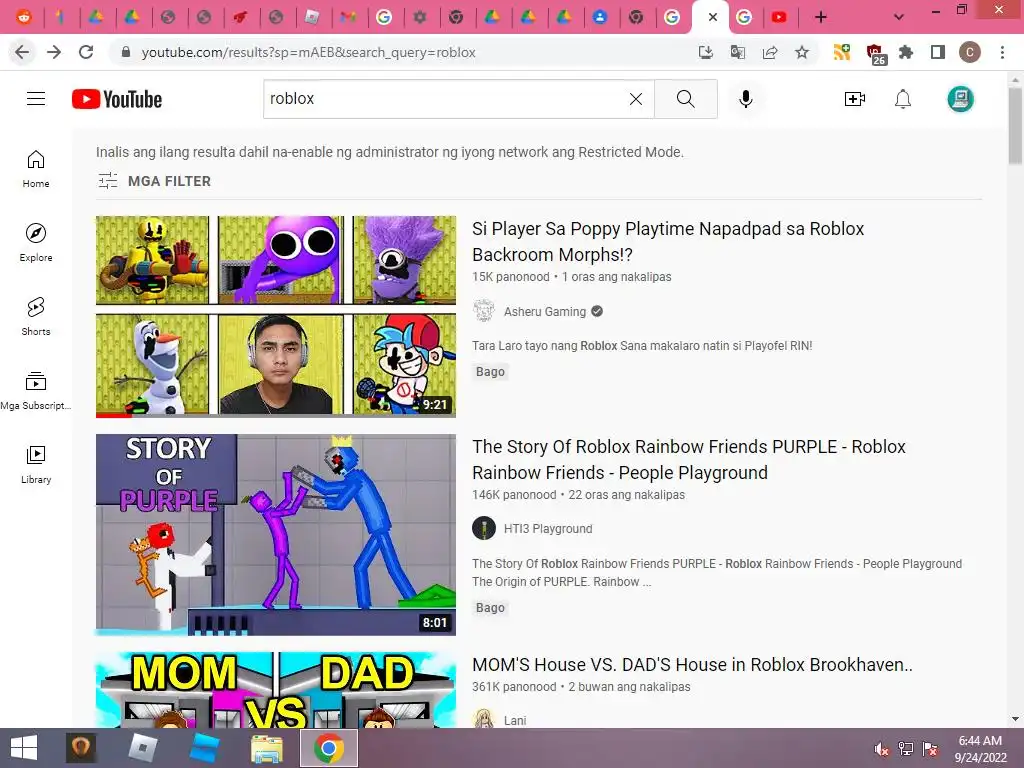Open the Chrome three-dot menu
Viewport: 1024px width, 768px height.
1002,52
